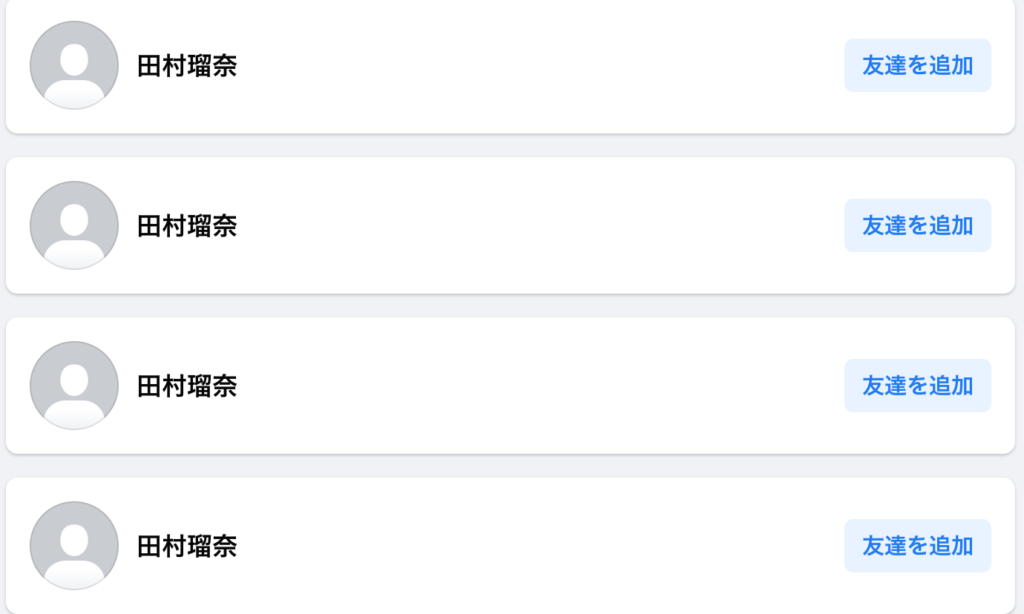Click 友達を追加 in the fourth result
This screenshot has width=1024, height=614.
(918, 545)
